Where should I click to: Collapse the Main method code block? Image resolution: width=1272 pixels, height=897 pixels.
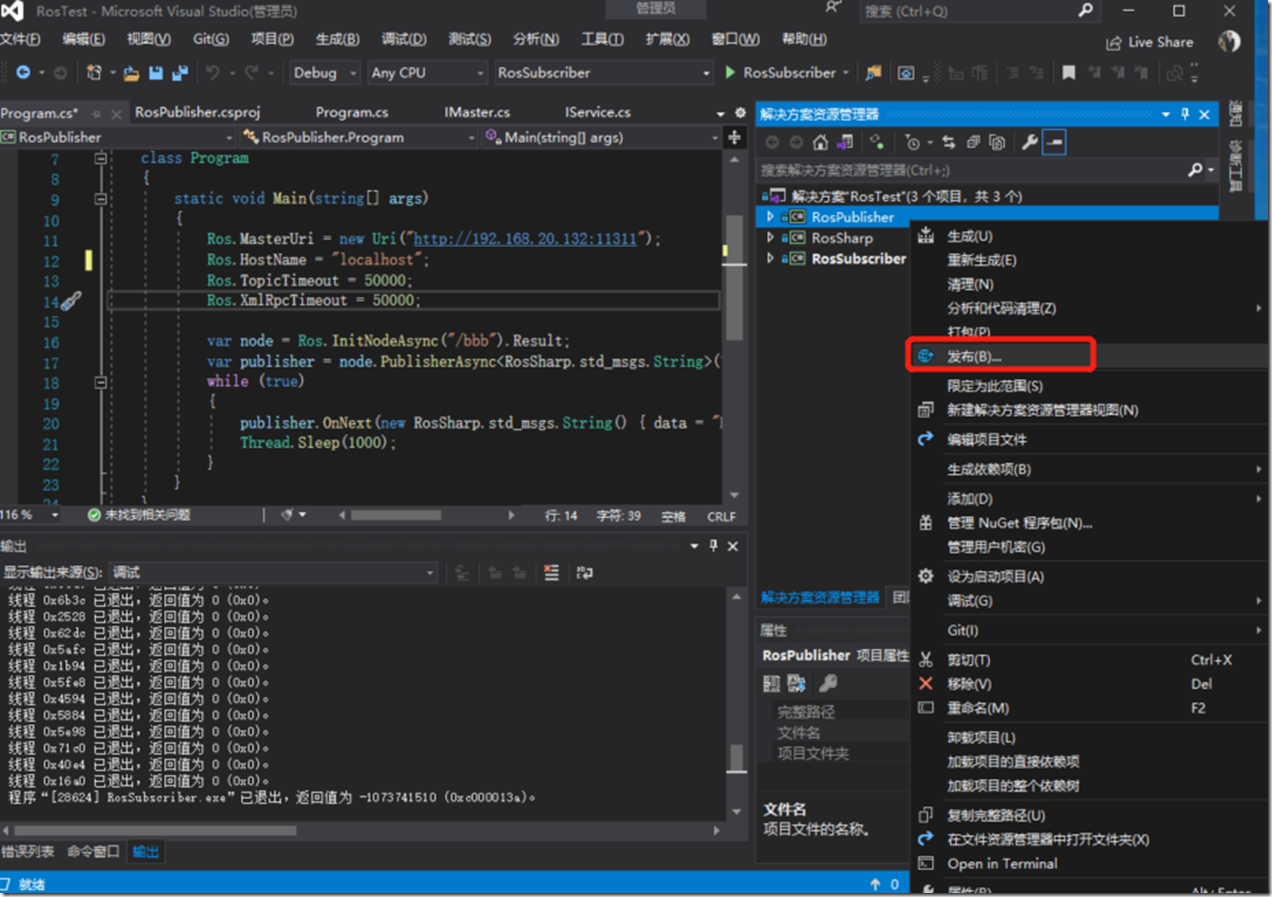click(101, 199)
